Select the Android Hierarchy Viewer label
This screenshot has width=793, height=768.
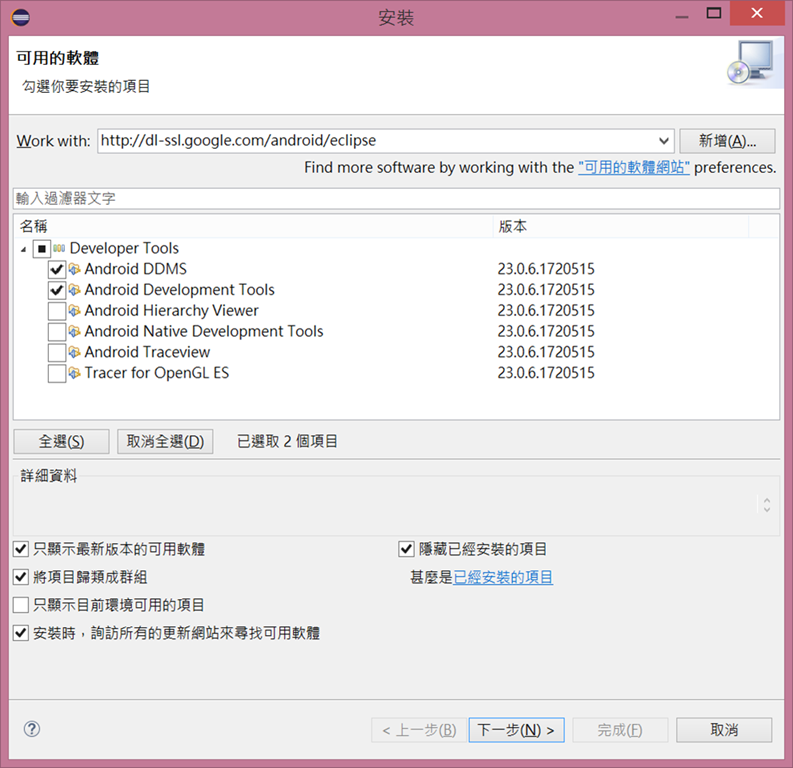pyautogui.click(x=171, y=310)
